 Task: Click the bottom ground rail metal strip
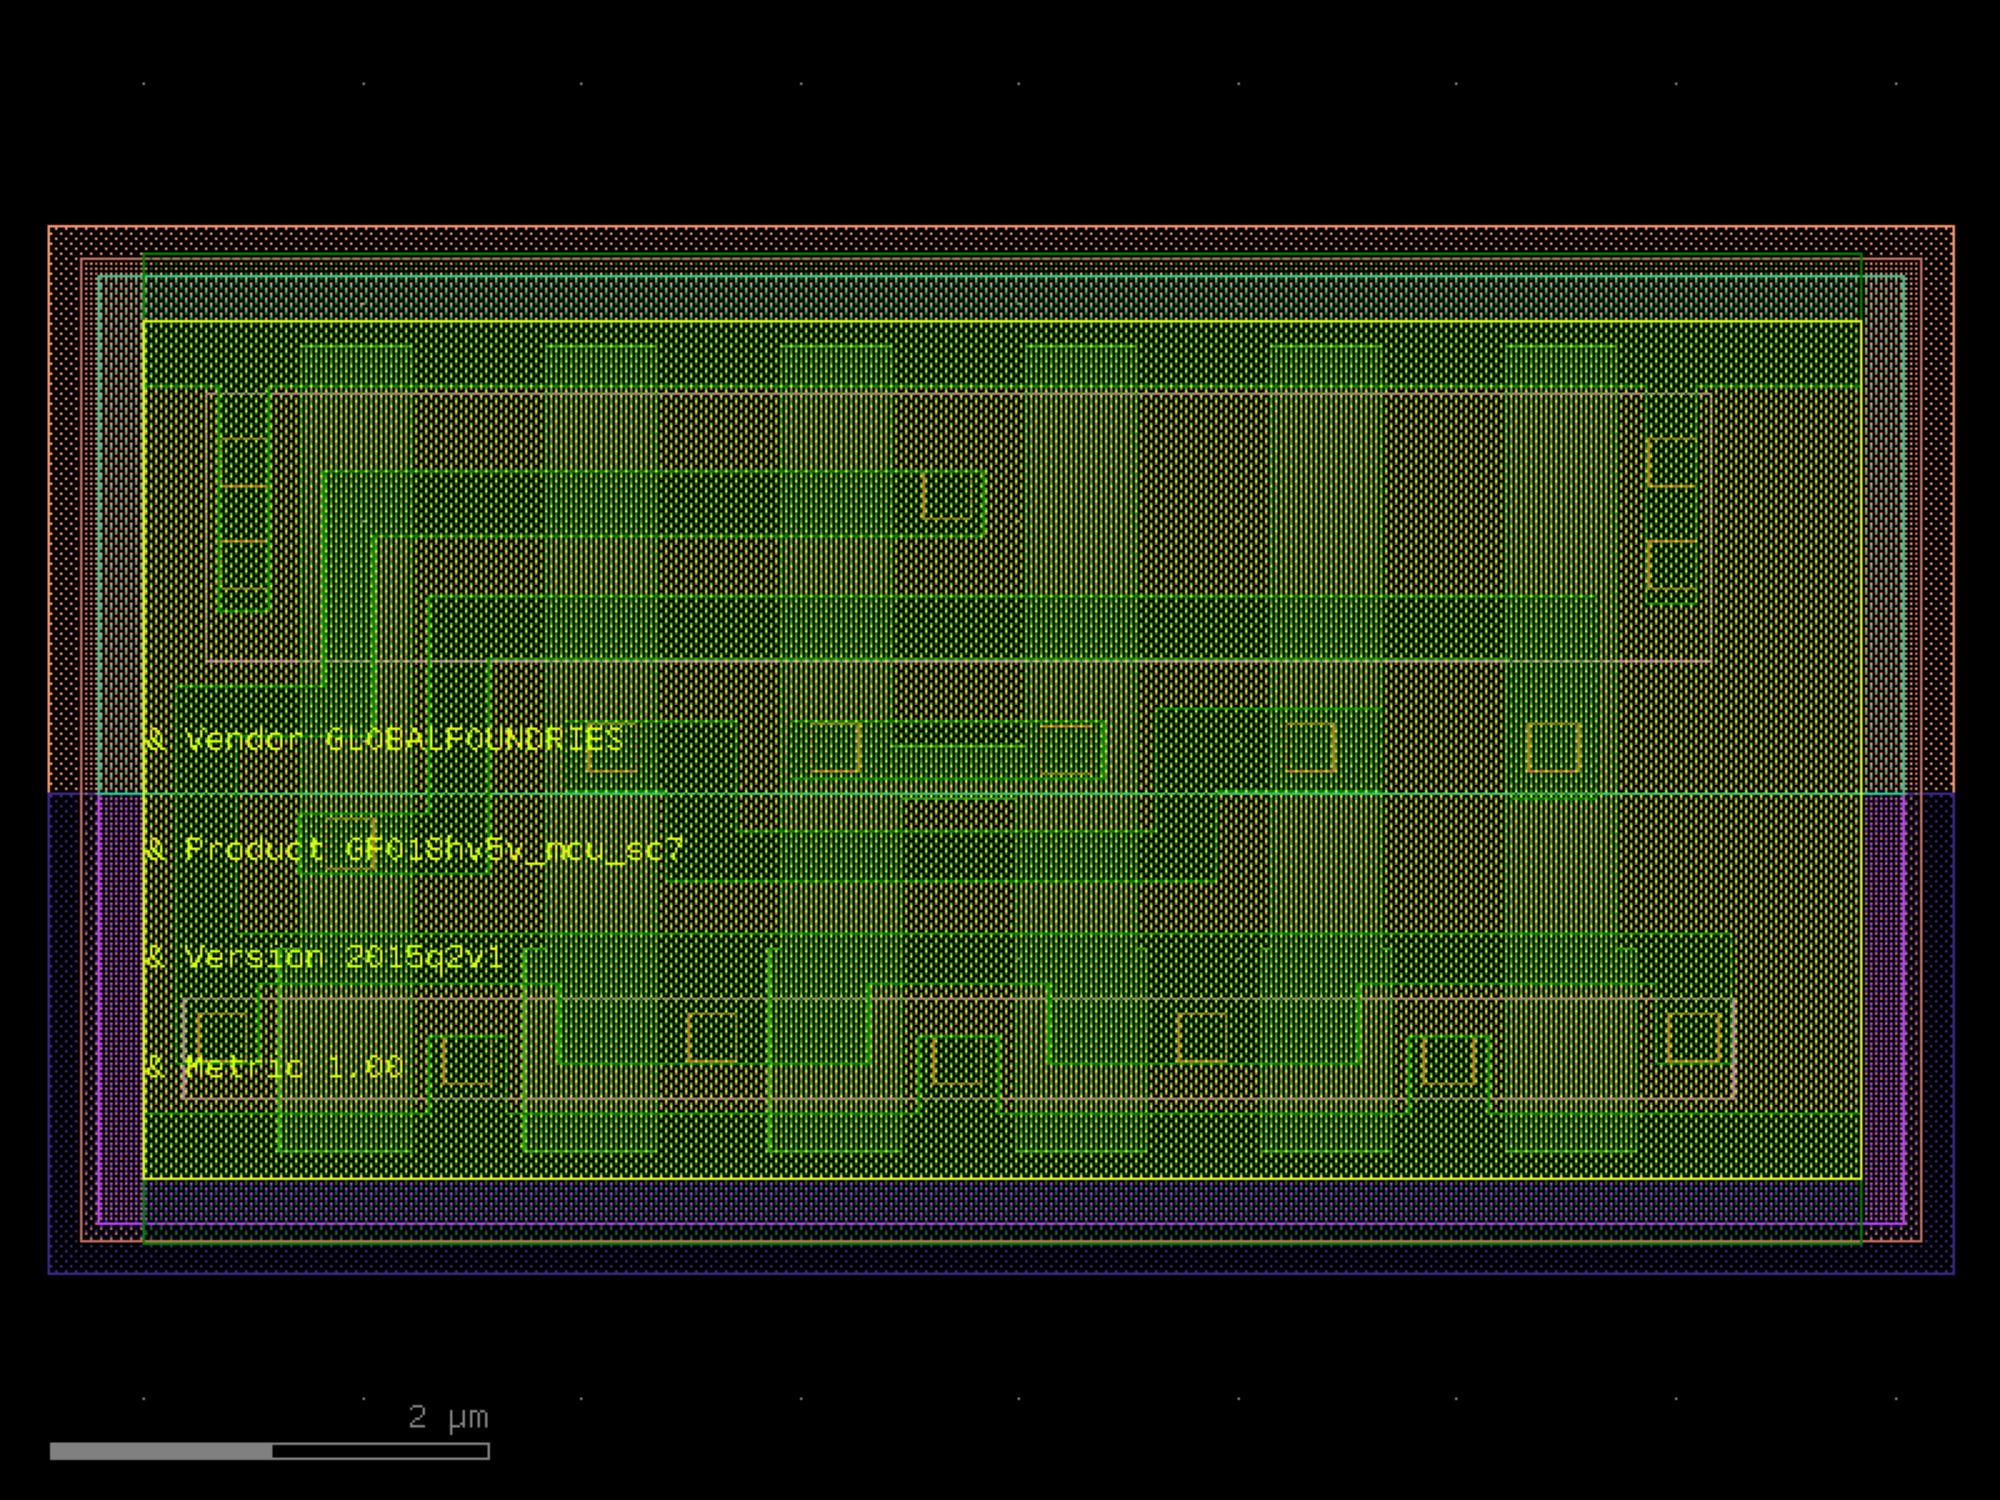[1002, 1146]
